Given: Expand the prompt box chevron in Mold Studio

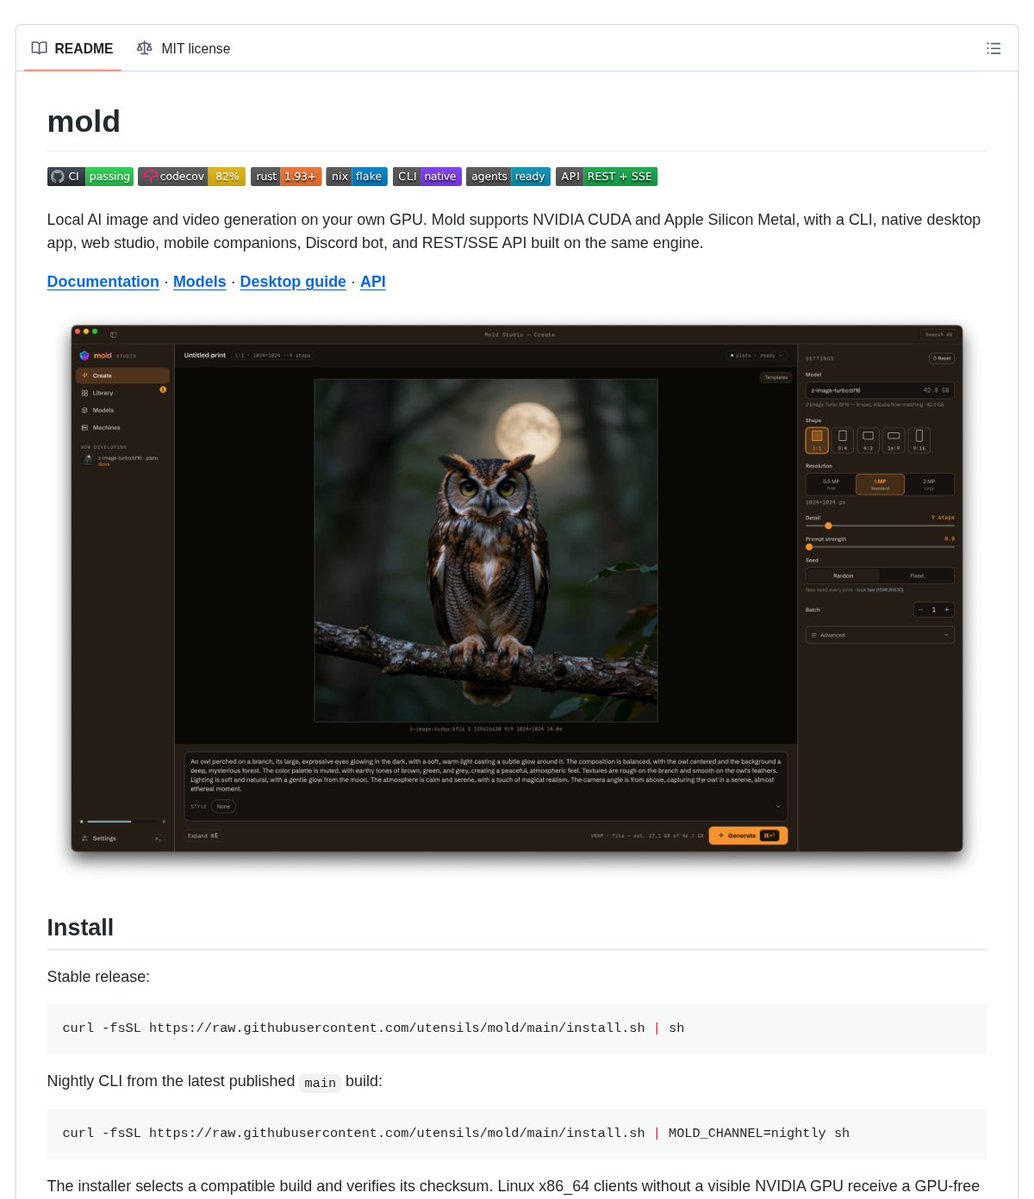Looking at the screenshot, I should 778,806.
